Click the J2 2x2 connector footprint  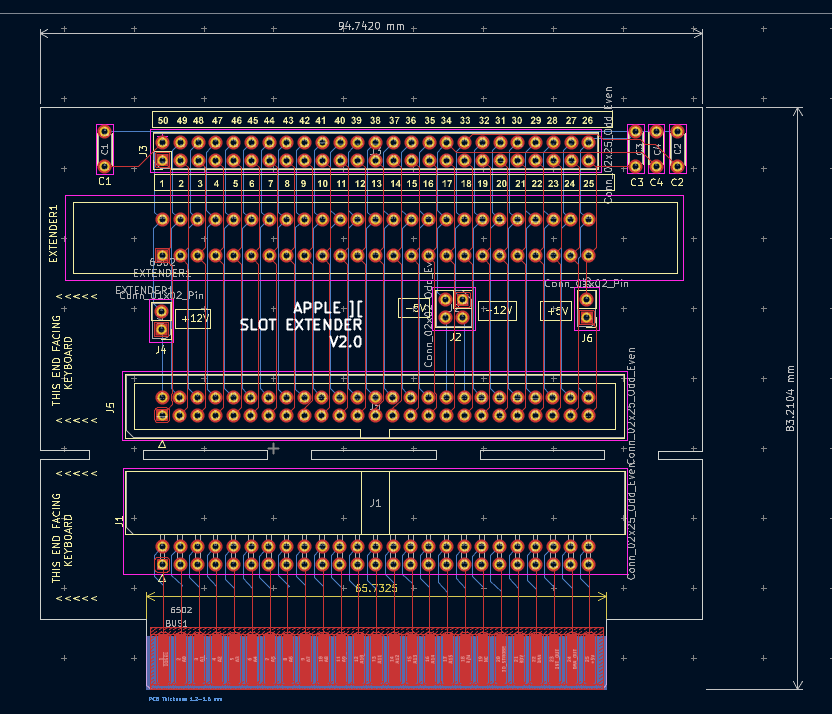(454, 309)
